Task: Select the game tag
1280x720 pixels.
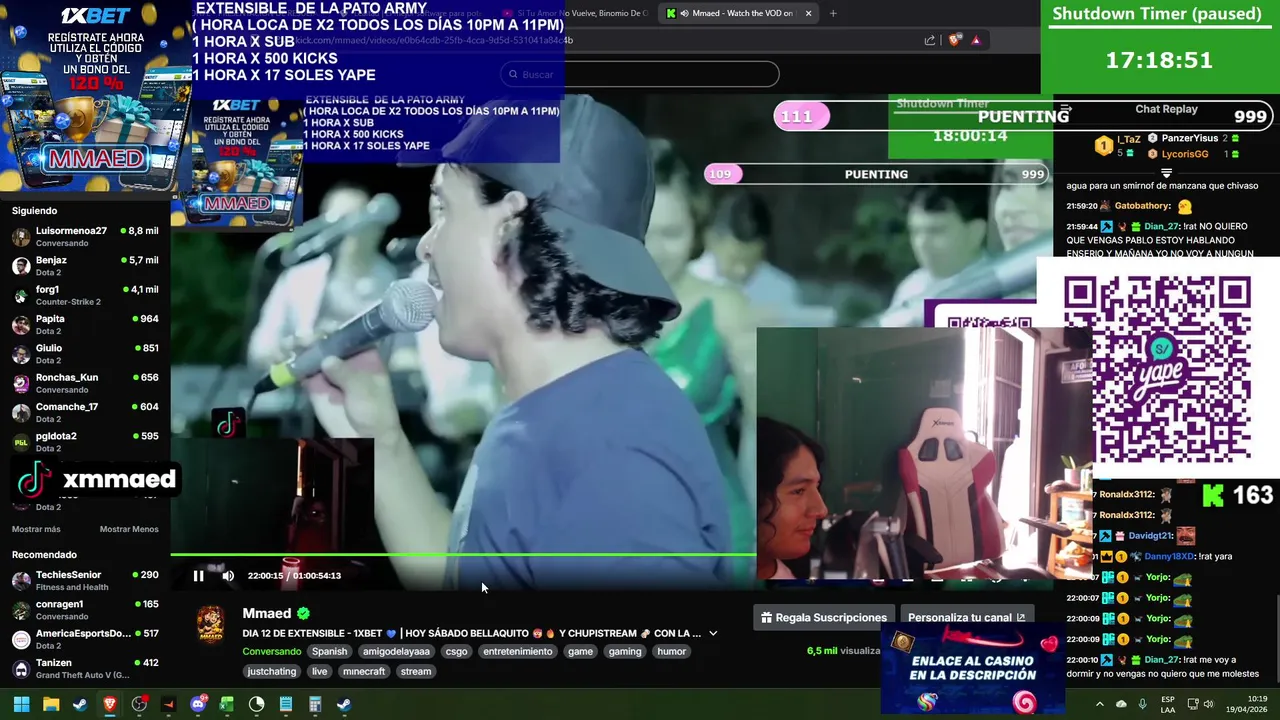Action: (581, 651)
